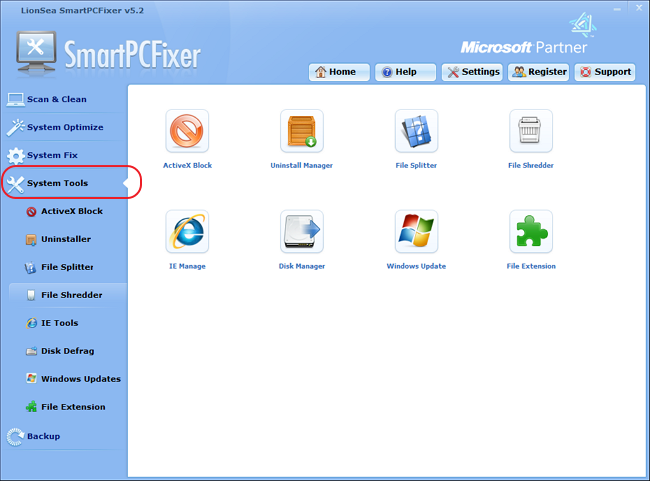Open the System Fix section
Screen dimensions: 650x481
(x=64, y=155)
